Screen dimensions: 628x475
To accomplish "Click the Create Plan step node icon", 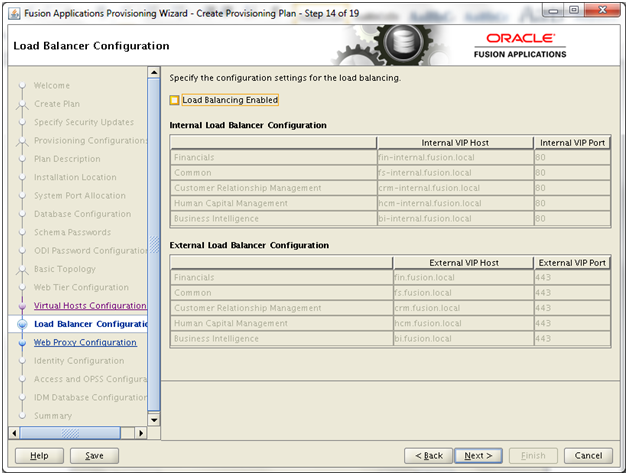I will (x=22, y=105).
